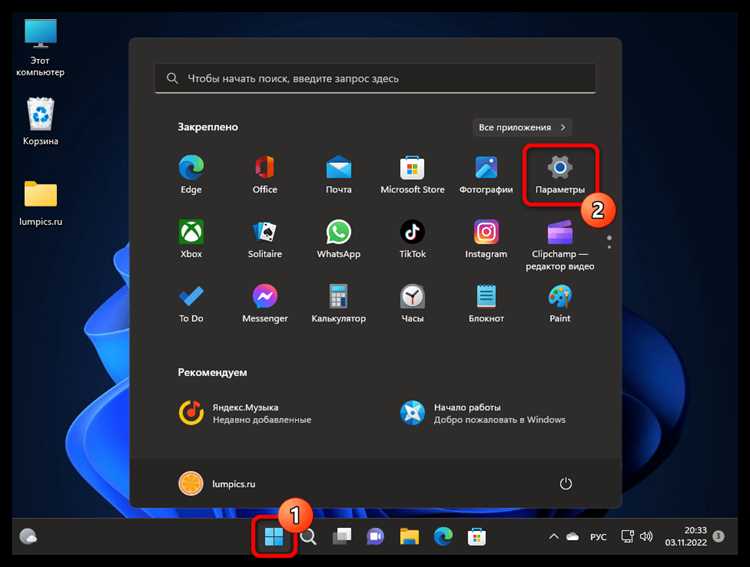
Task: Open recommended Яндекс.Музыка item
Action: pyautogui.click(x=245, y=413)
